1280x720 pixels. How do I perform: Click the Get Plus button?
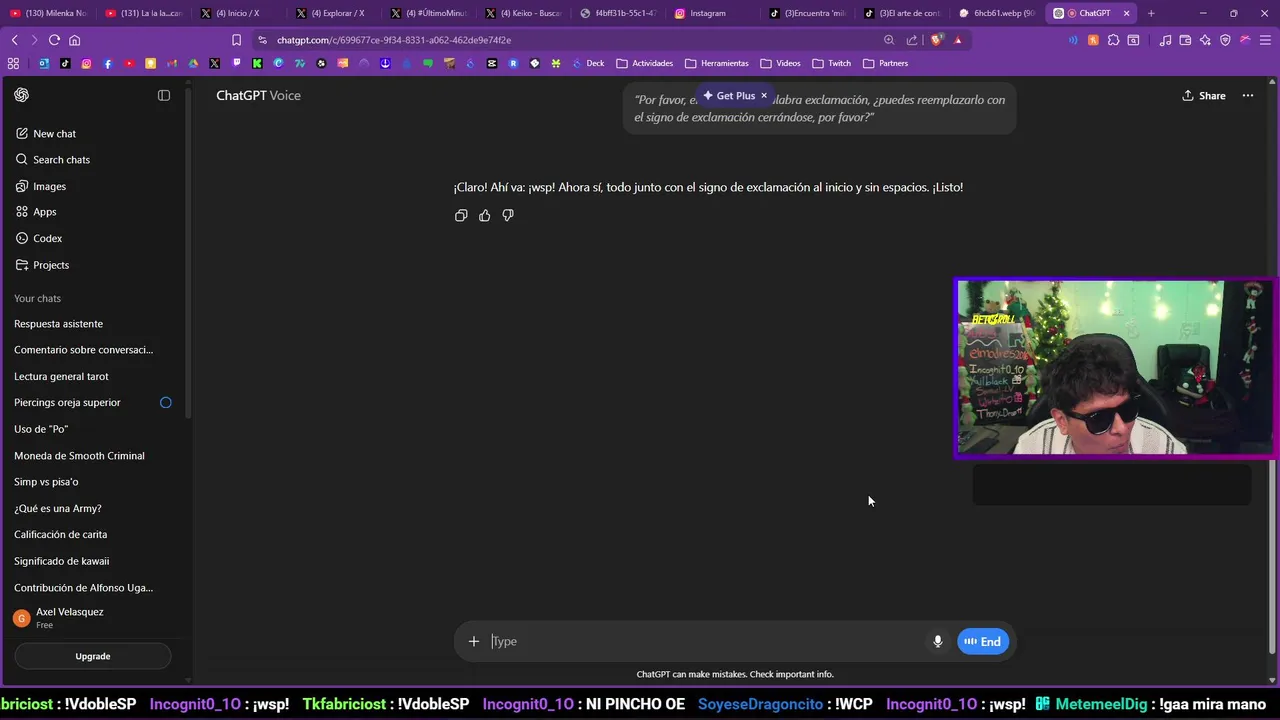(x=730, y=96)
